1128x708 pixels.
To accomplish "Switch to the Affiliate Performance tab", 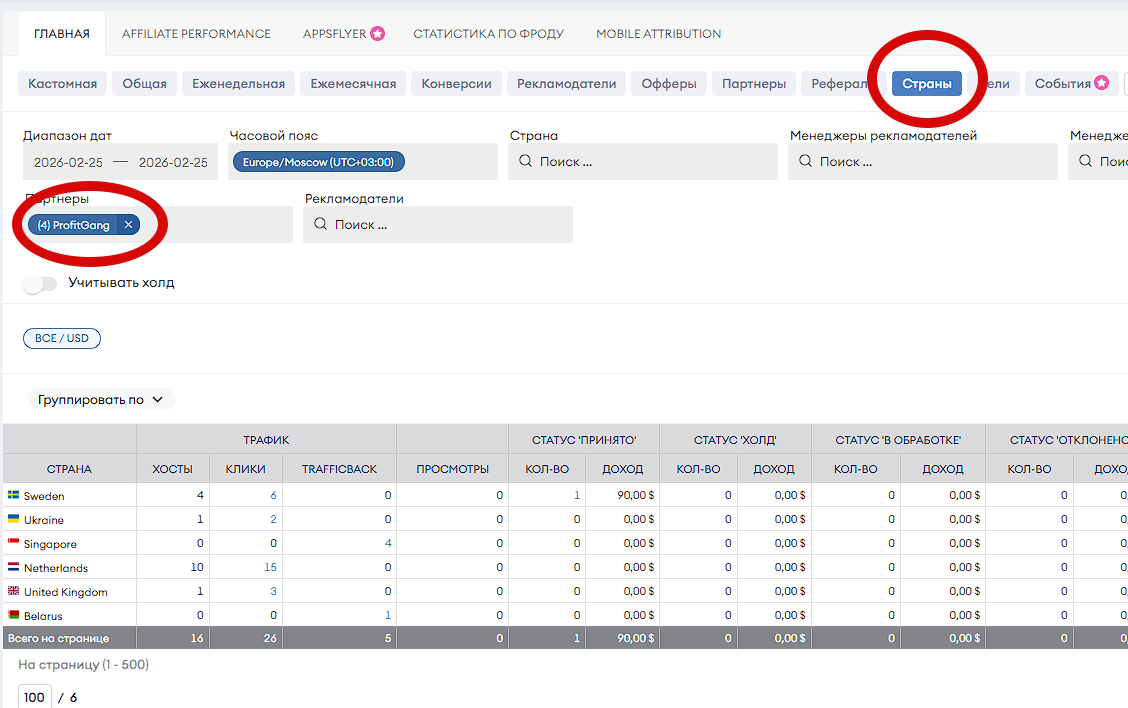I will click(196, 34).
